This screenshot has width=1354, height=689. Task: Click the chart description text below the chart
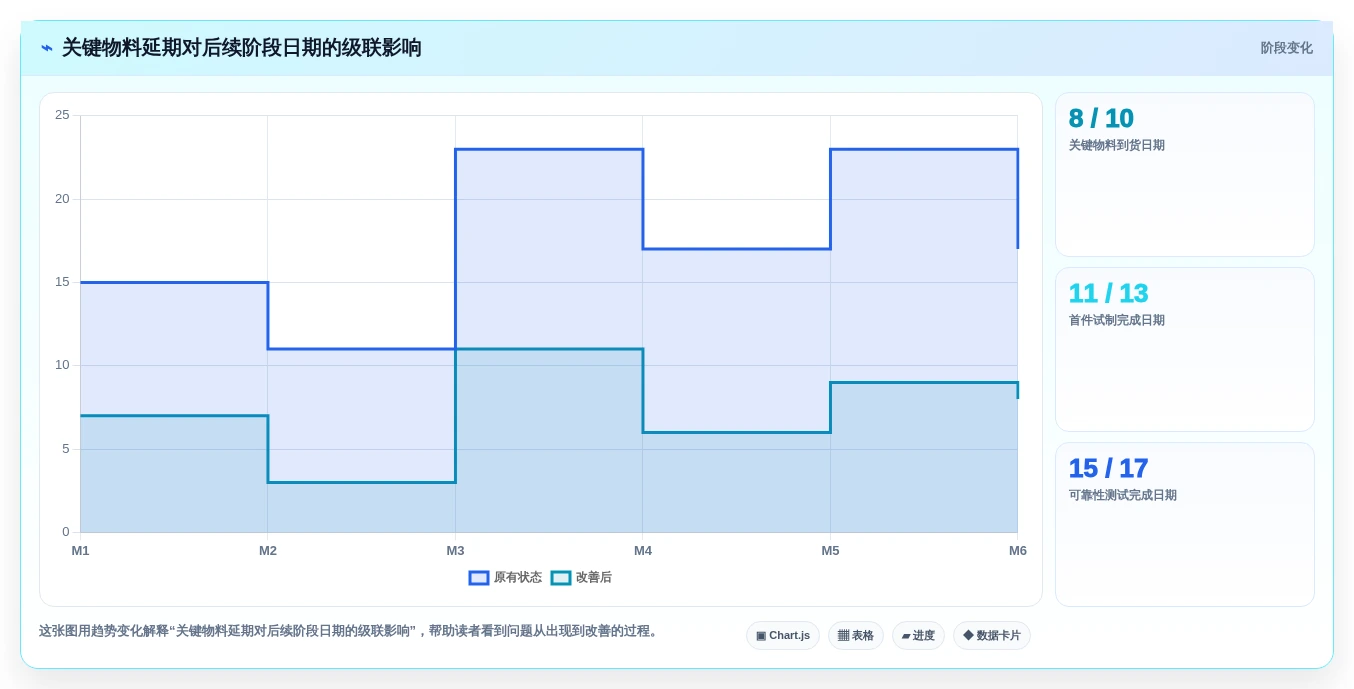tap(350, 631)
